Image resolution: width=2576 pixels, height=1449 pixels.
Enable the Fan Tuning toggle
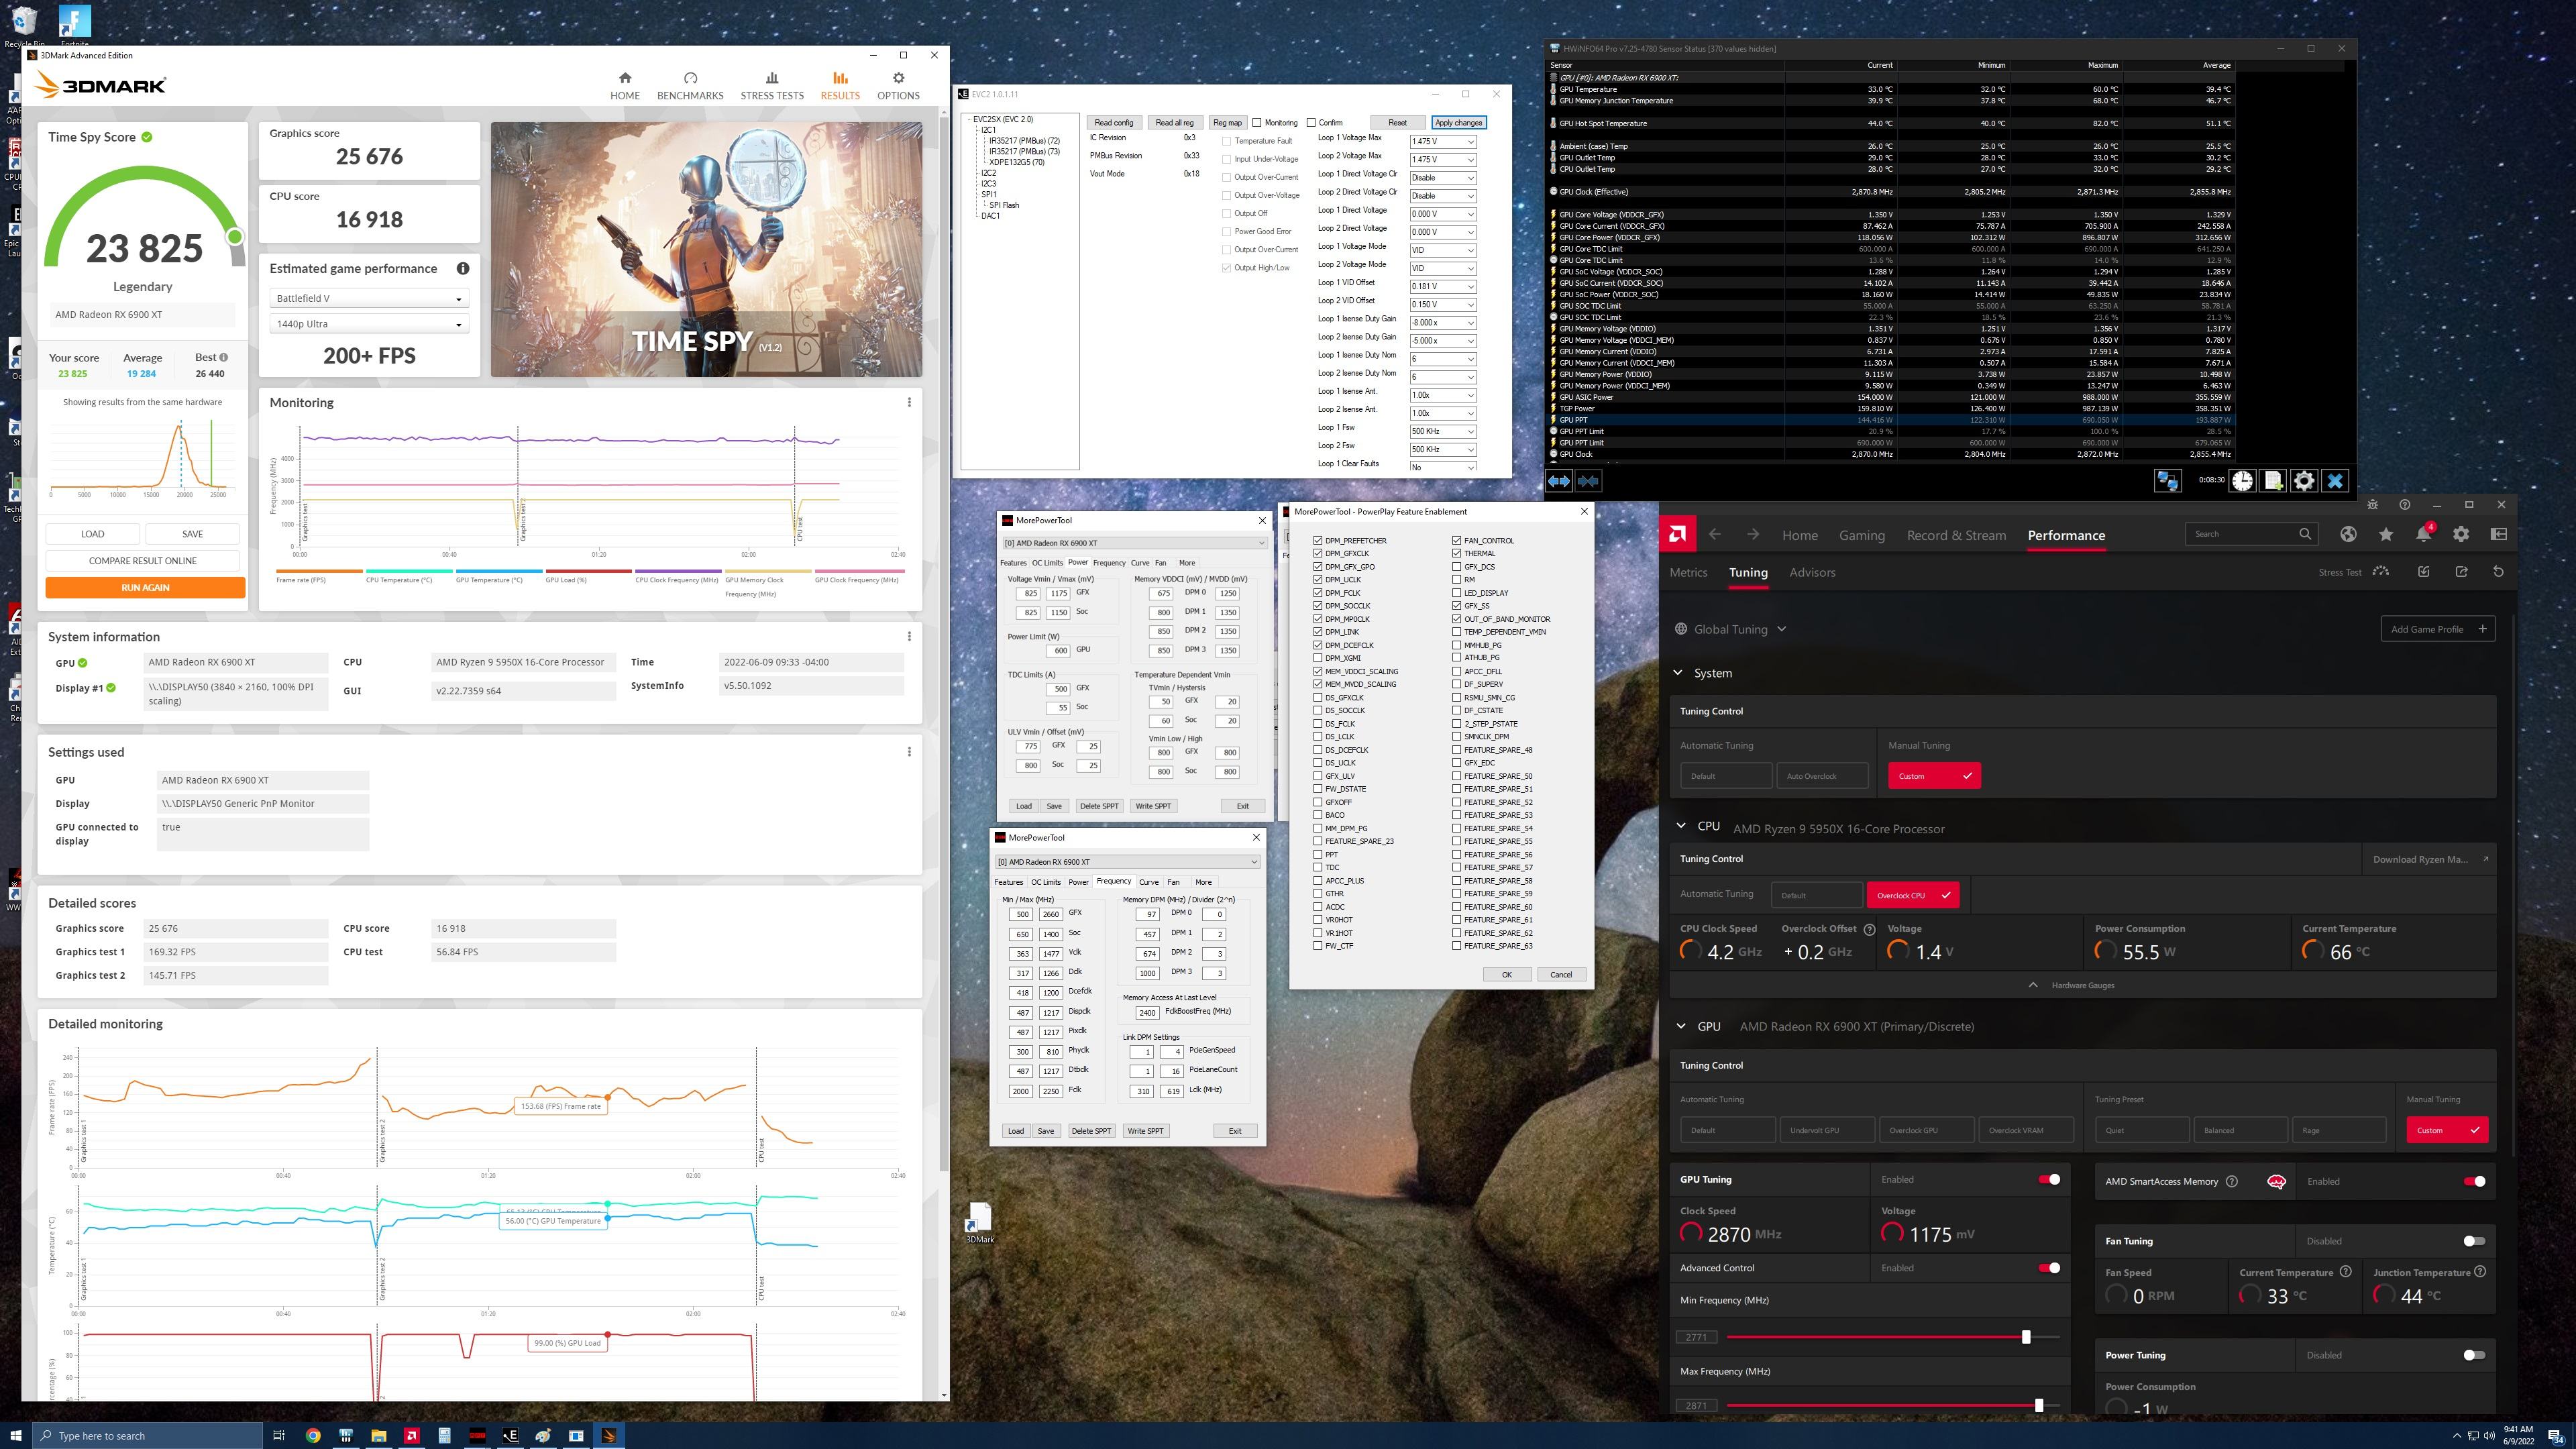coord(2474,1241)
